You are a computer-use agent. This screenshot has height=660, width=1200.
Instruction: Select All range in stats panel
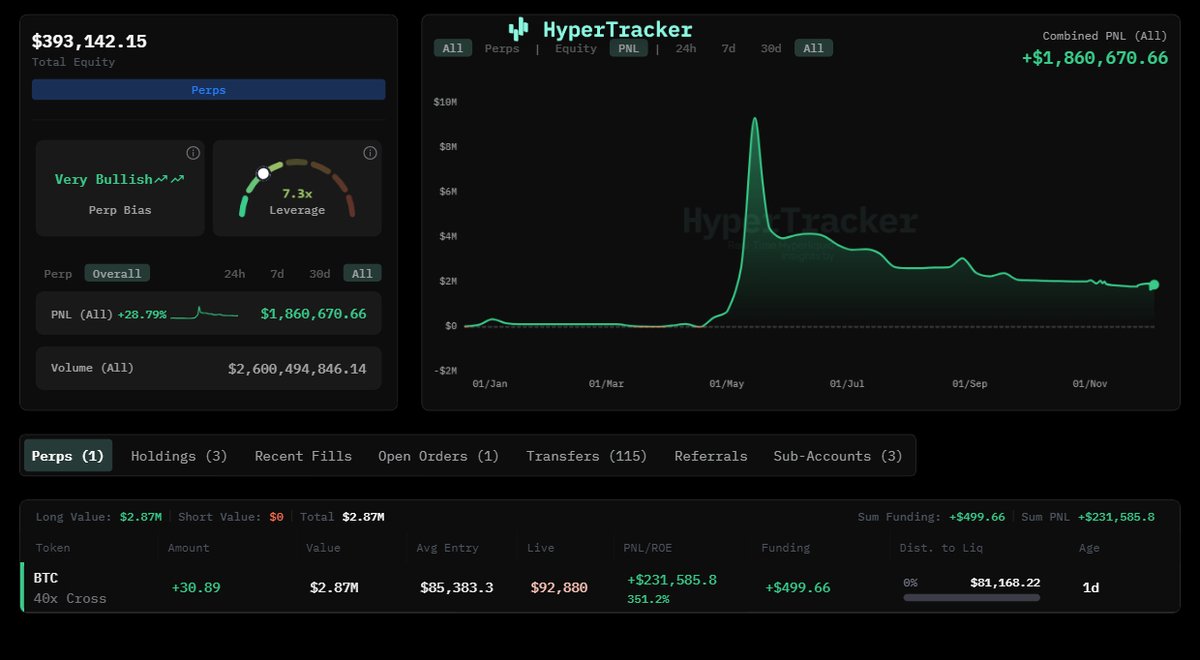(x=362, y=273)
